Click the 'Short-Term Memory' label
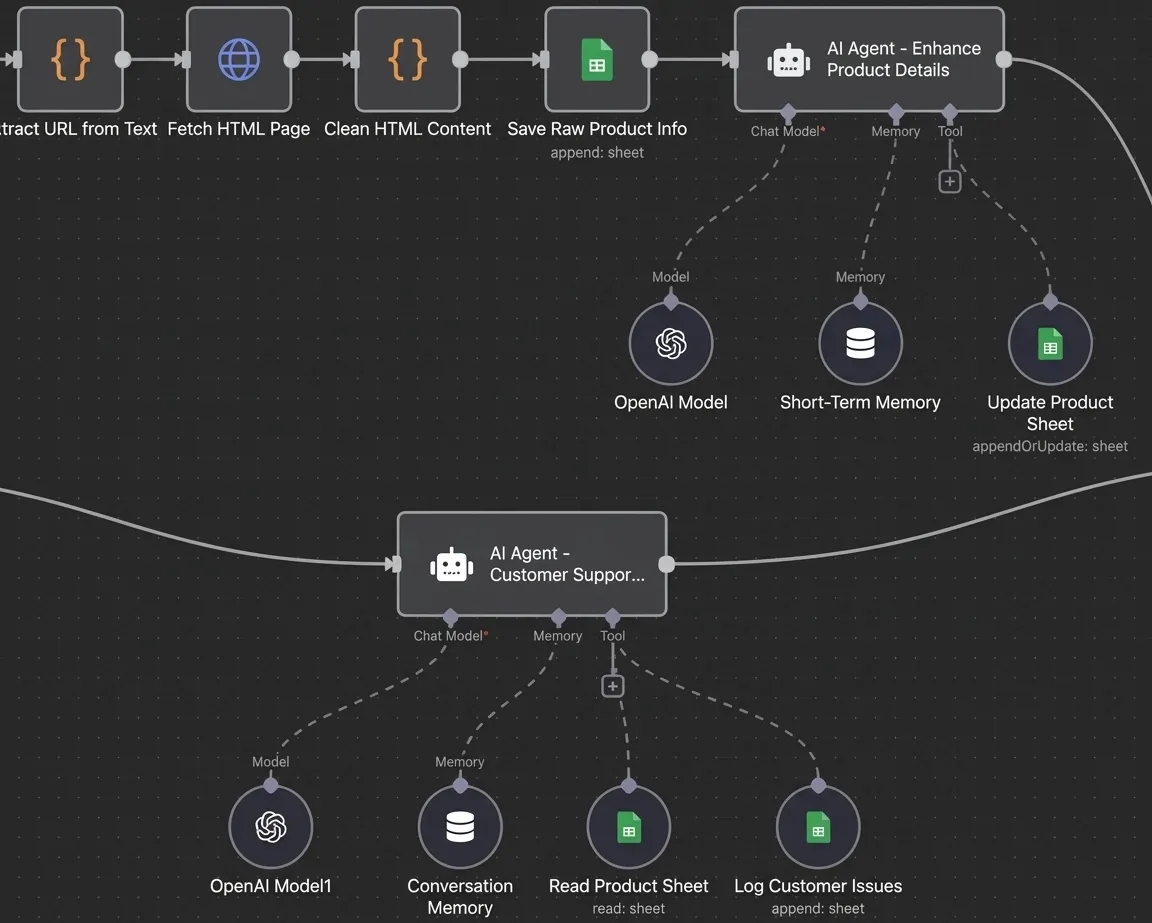This screenshot has height=923, width=1152. click(x=860, y=403)
